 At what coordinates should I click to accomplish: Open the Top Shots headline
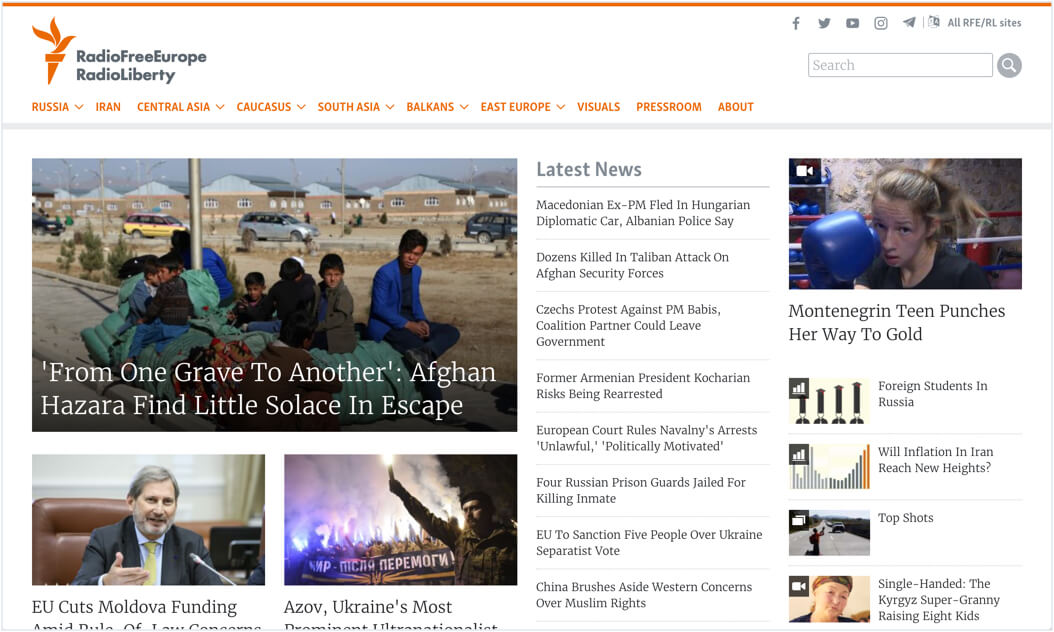pyautogui.click(x=905, y=518)
